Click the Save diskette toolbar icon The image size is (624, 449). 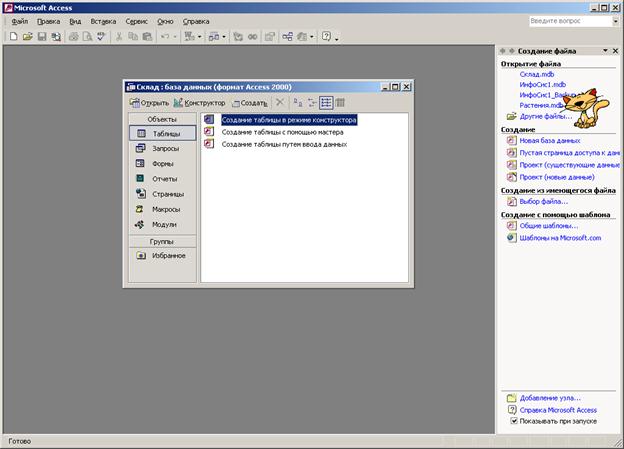(42, 37)
